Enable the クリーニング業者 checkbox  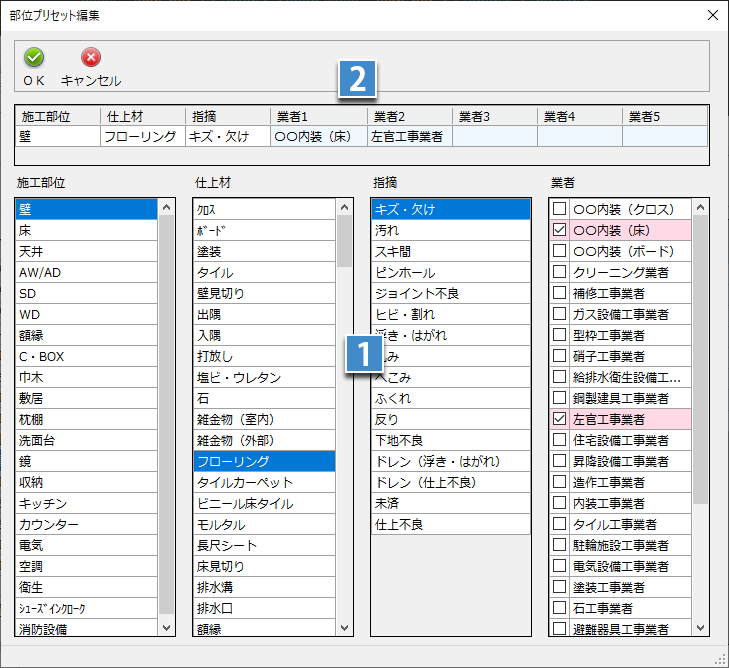(560, 272)
